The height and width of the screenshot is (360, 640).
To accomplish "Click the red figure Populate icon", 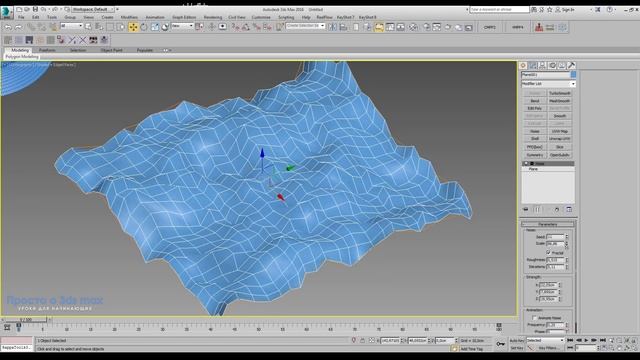I will pyautogui.click(x=539, y=27).
